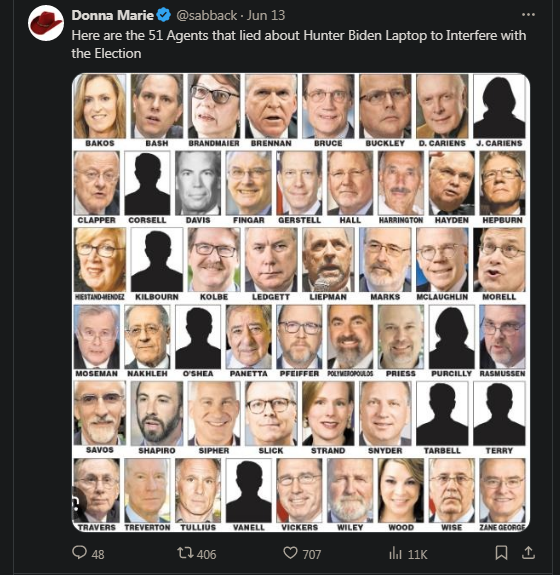Repost the tweet using the retweet icon
Screen dimensions: 560x575
tap(185, 553)
